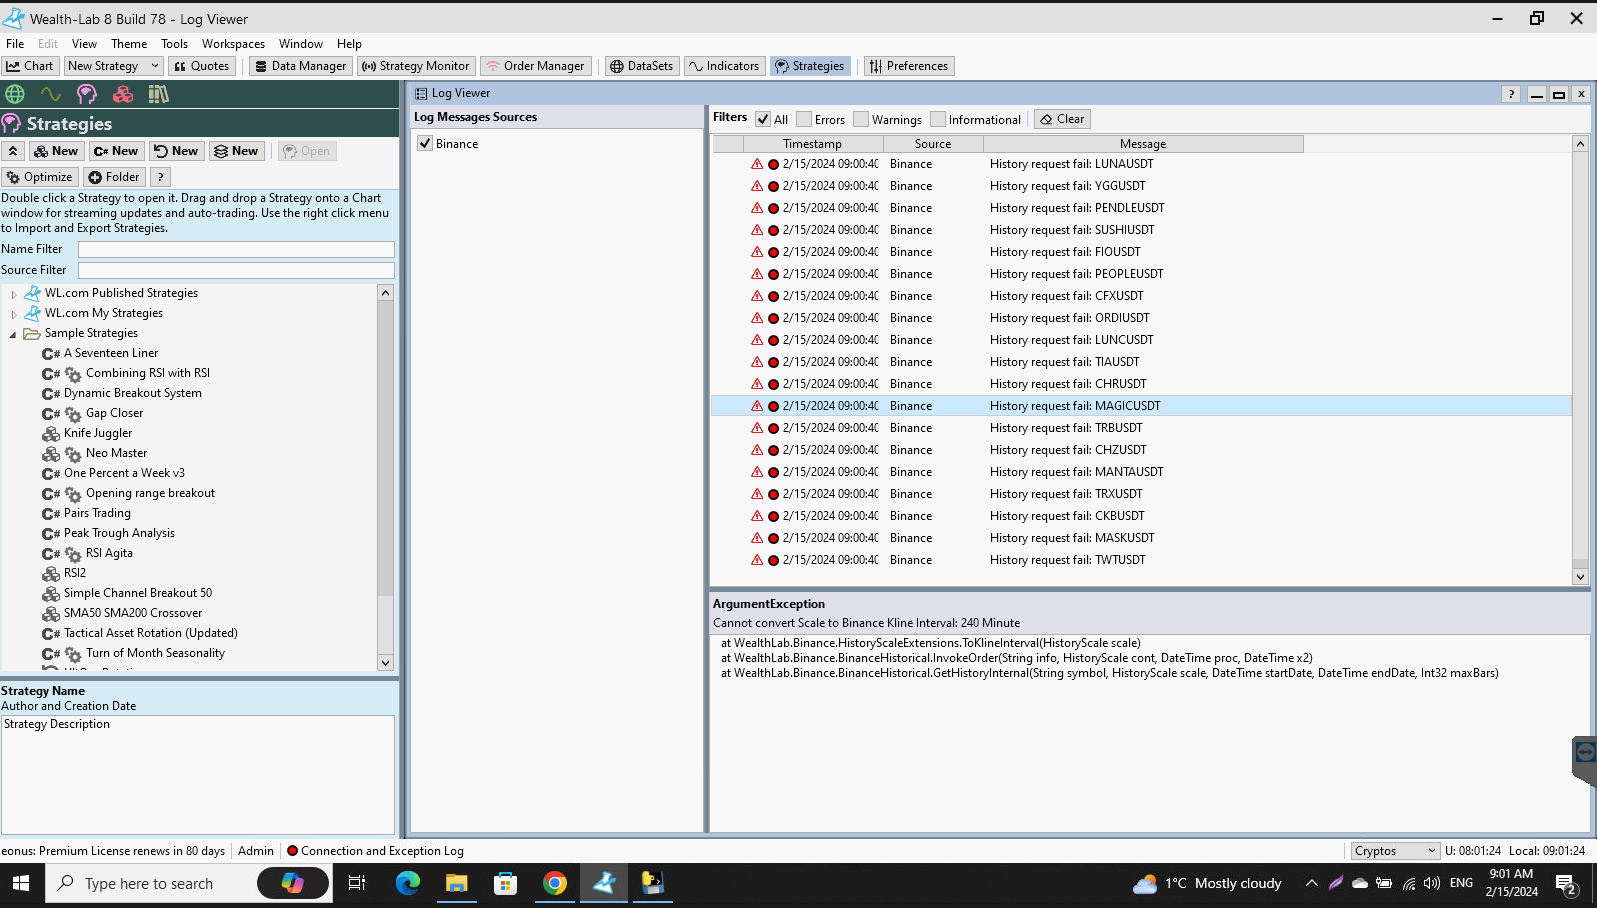Clear the log with the Clear button

click(1062, 119)
